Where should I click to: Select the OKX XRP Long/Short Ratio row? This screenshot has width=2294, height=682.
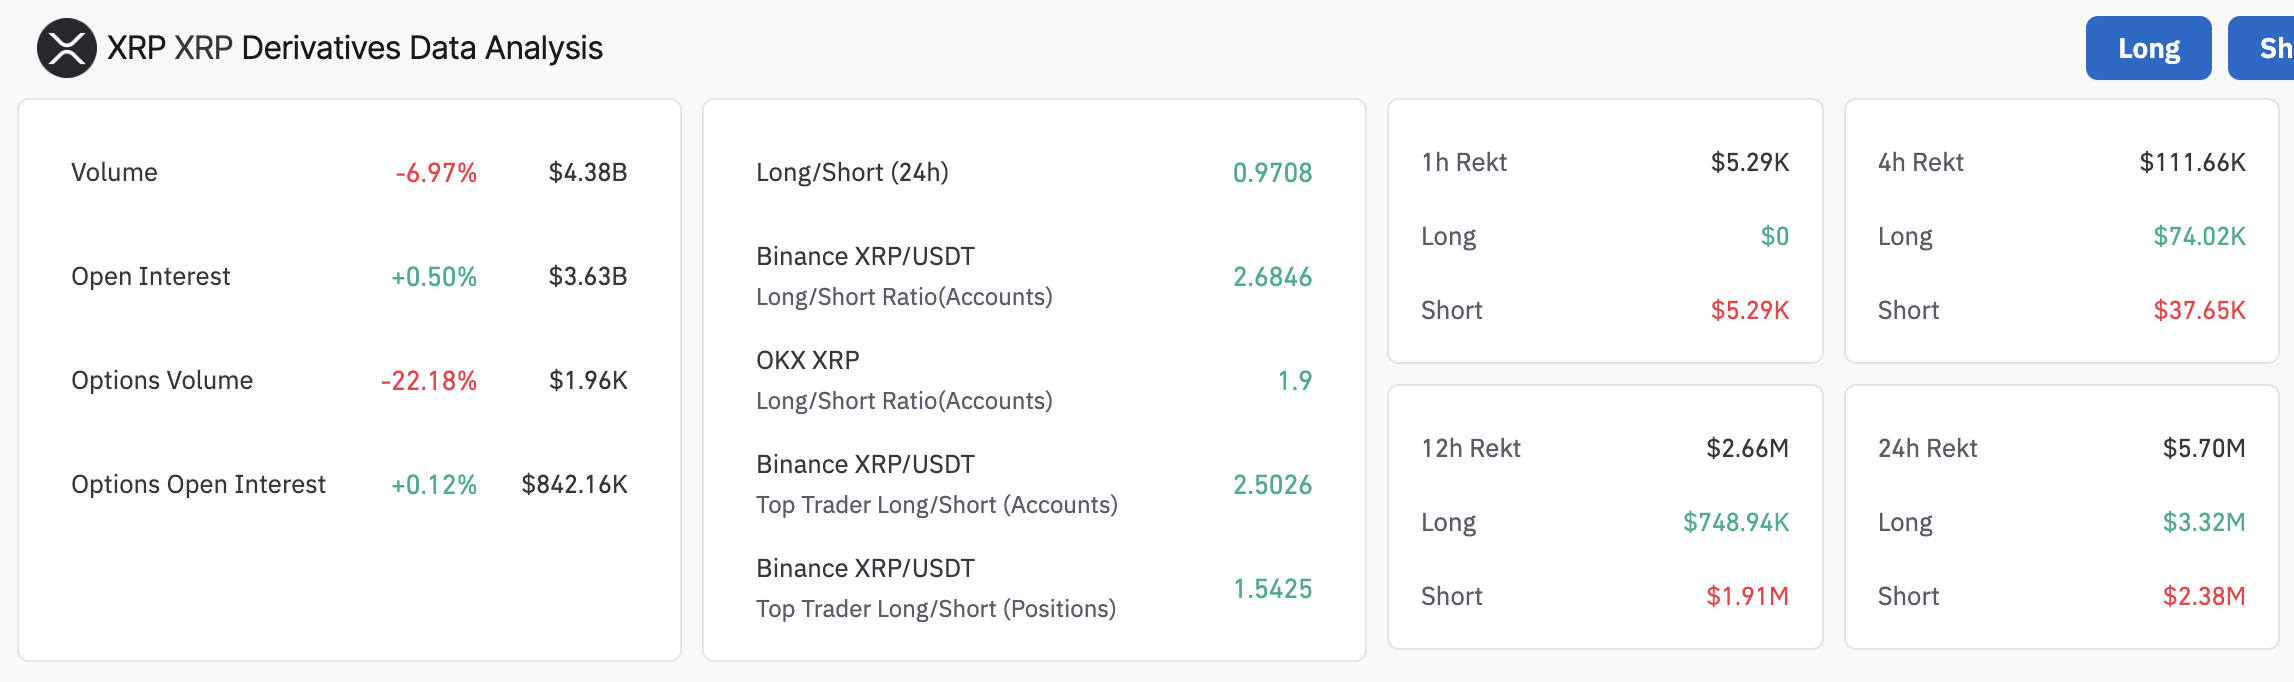coord(1034,380)
